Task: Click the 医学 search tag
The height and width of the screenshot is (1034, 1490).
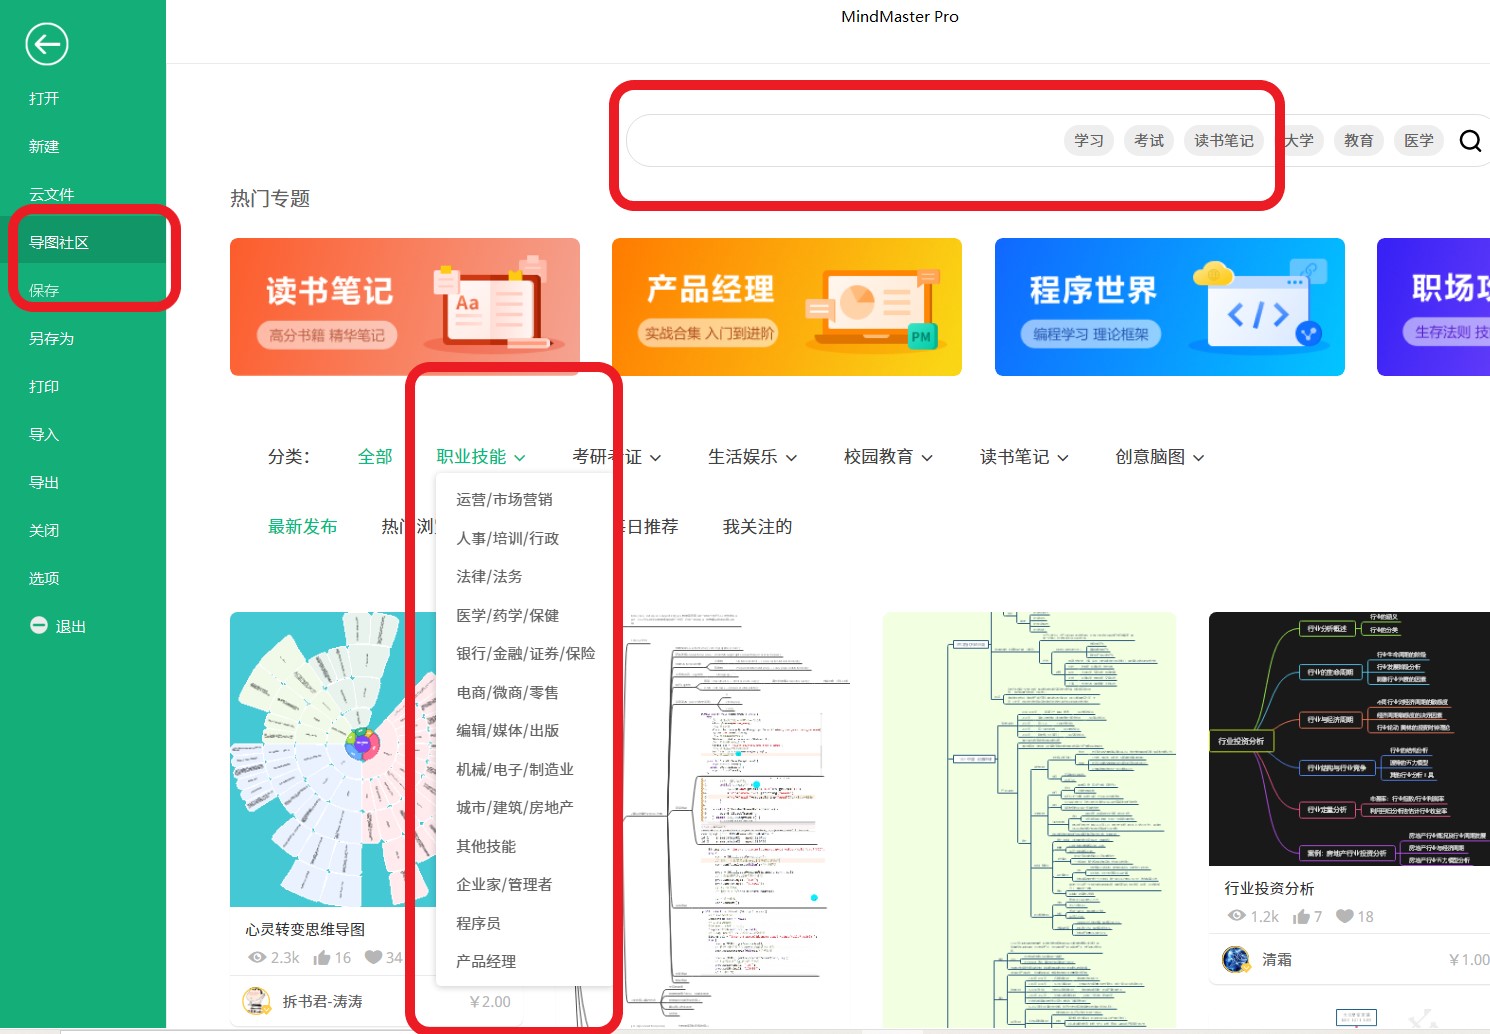Action: click(1418, 140)
